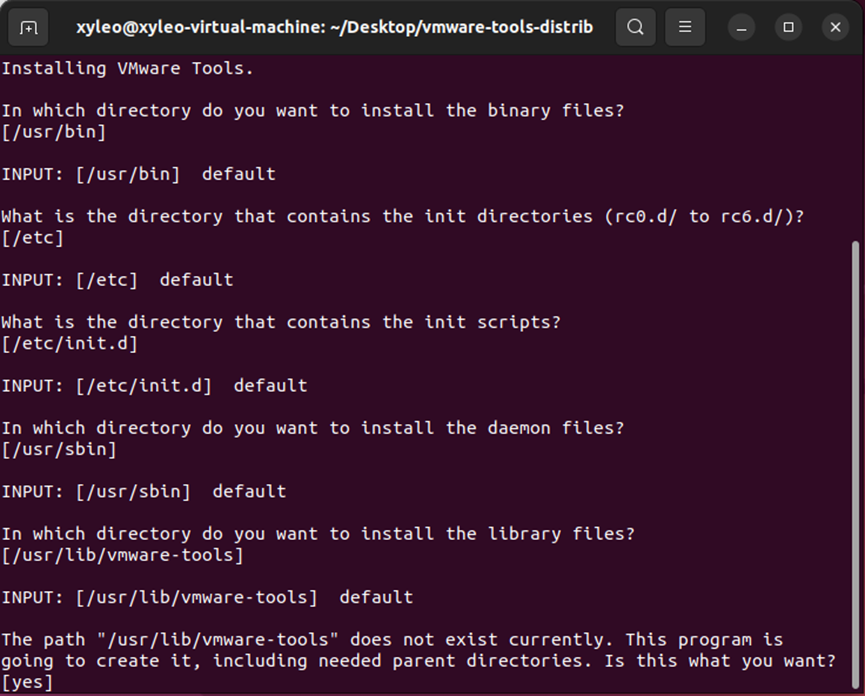Click the terminal search magnifier icon
Screen dimensions: 865x696
coord(636,27)
